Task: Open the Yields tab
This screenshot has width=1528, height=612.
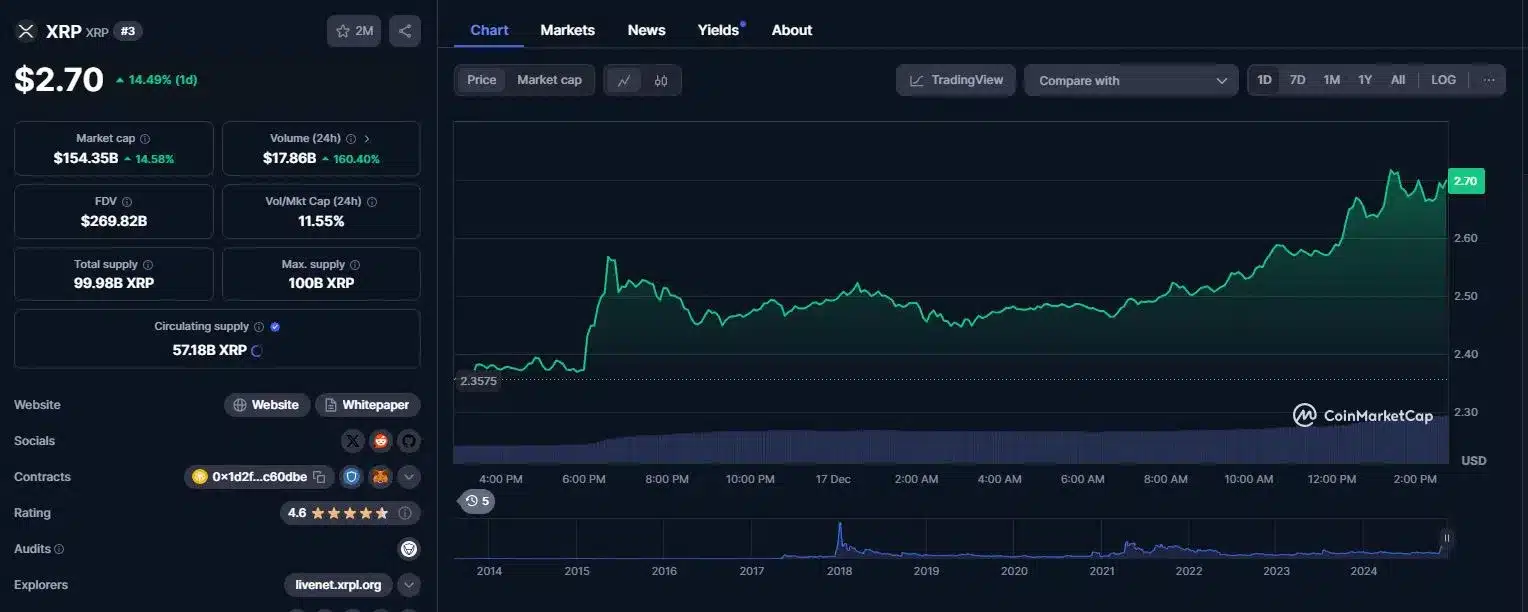Action: tap(719, 30)
